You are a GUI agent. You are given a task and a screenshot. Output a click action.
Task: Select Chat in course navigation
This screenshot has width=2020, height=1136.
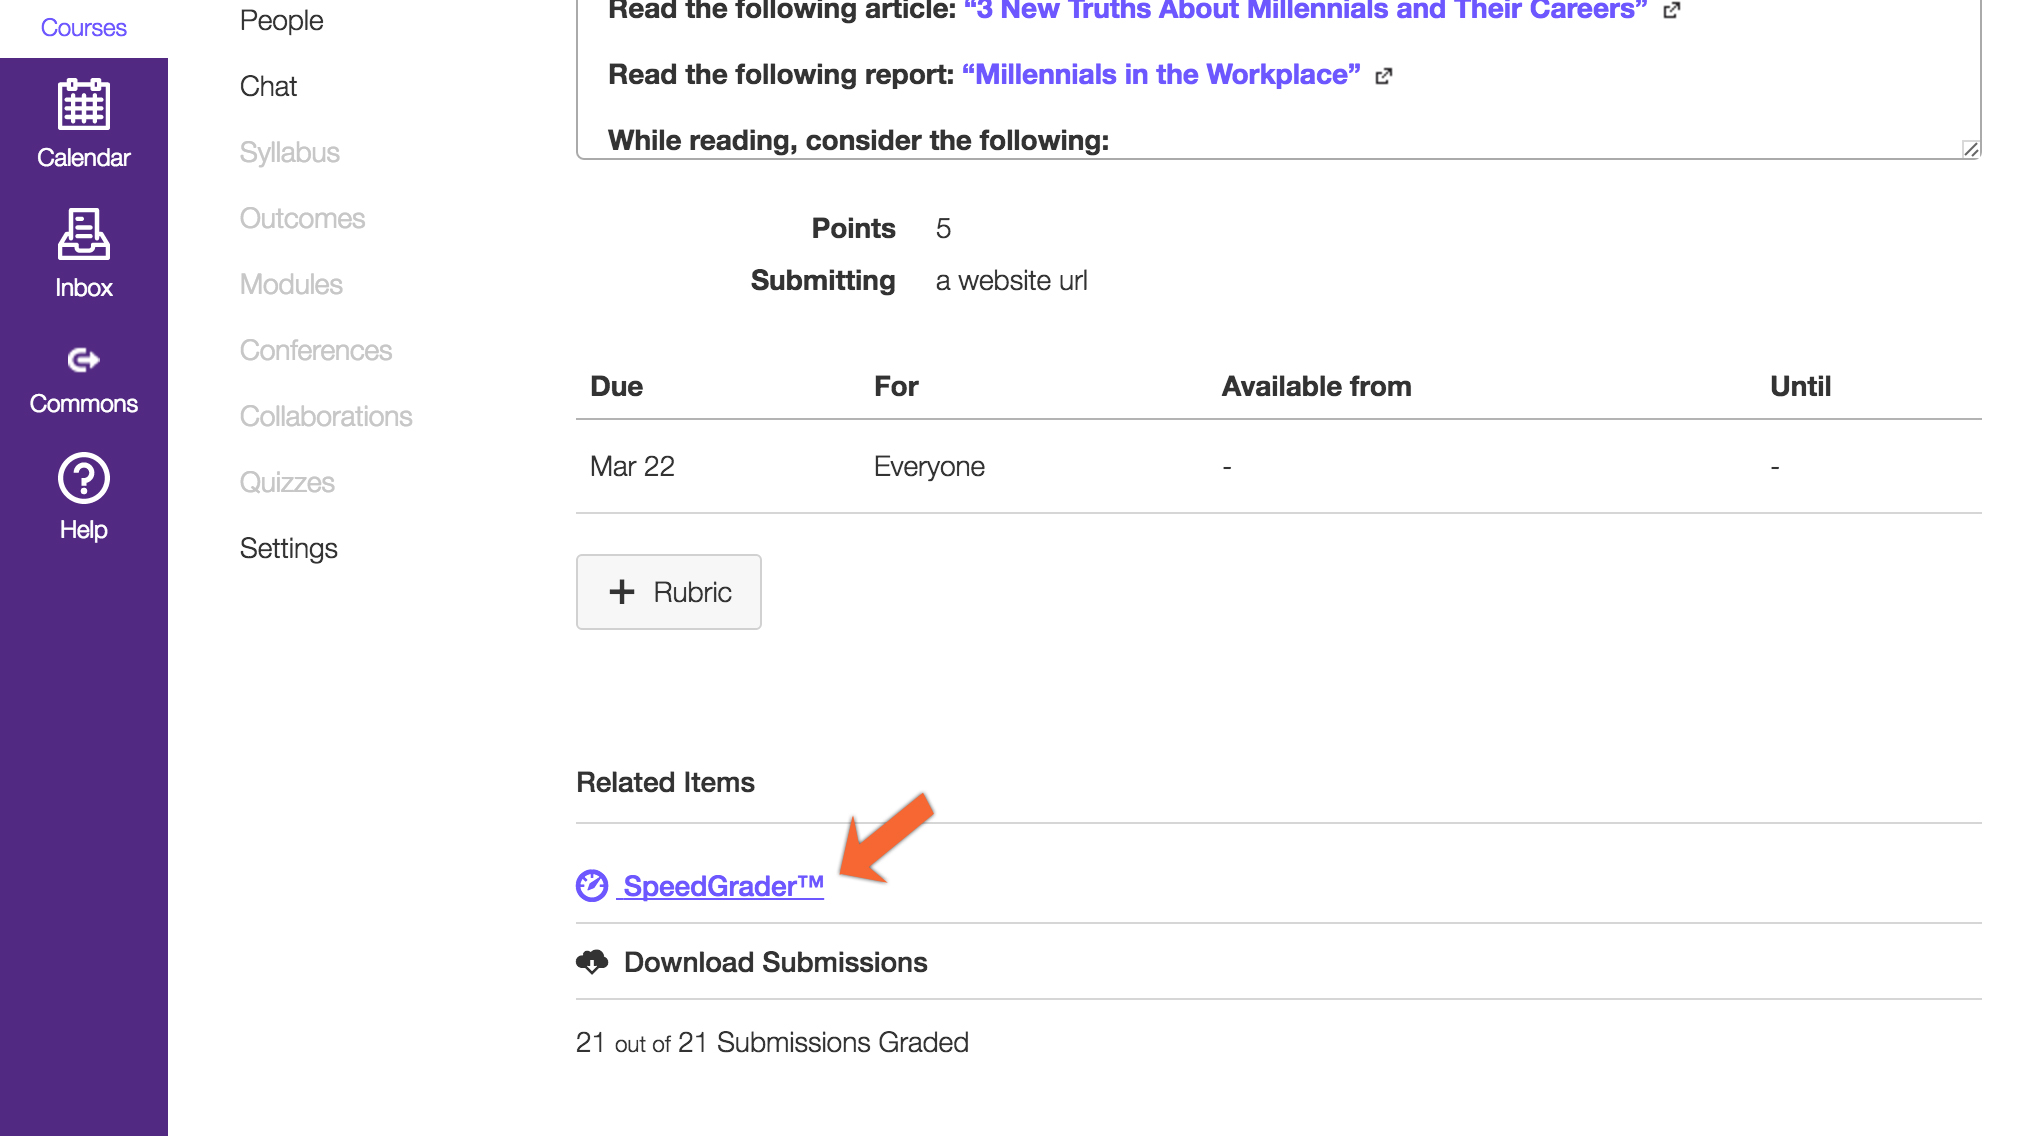[268, 86]
